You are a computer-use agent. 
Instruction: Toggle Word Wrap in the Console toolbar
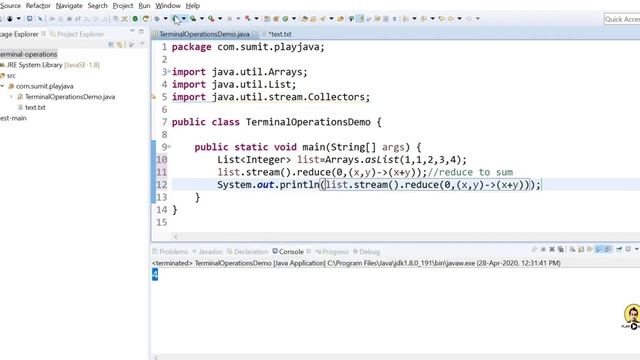(589, 249)
